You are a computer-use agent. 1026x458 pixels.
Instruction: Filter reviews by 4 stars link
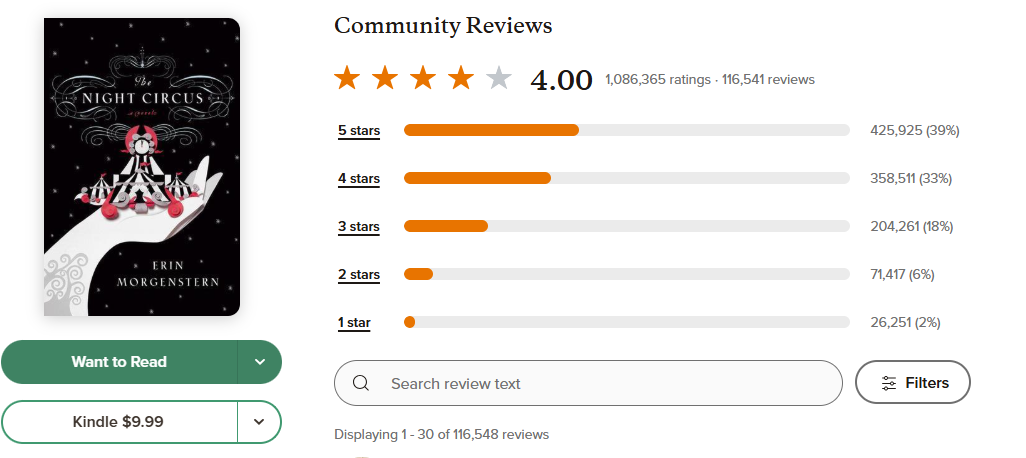[359, 179]
